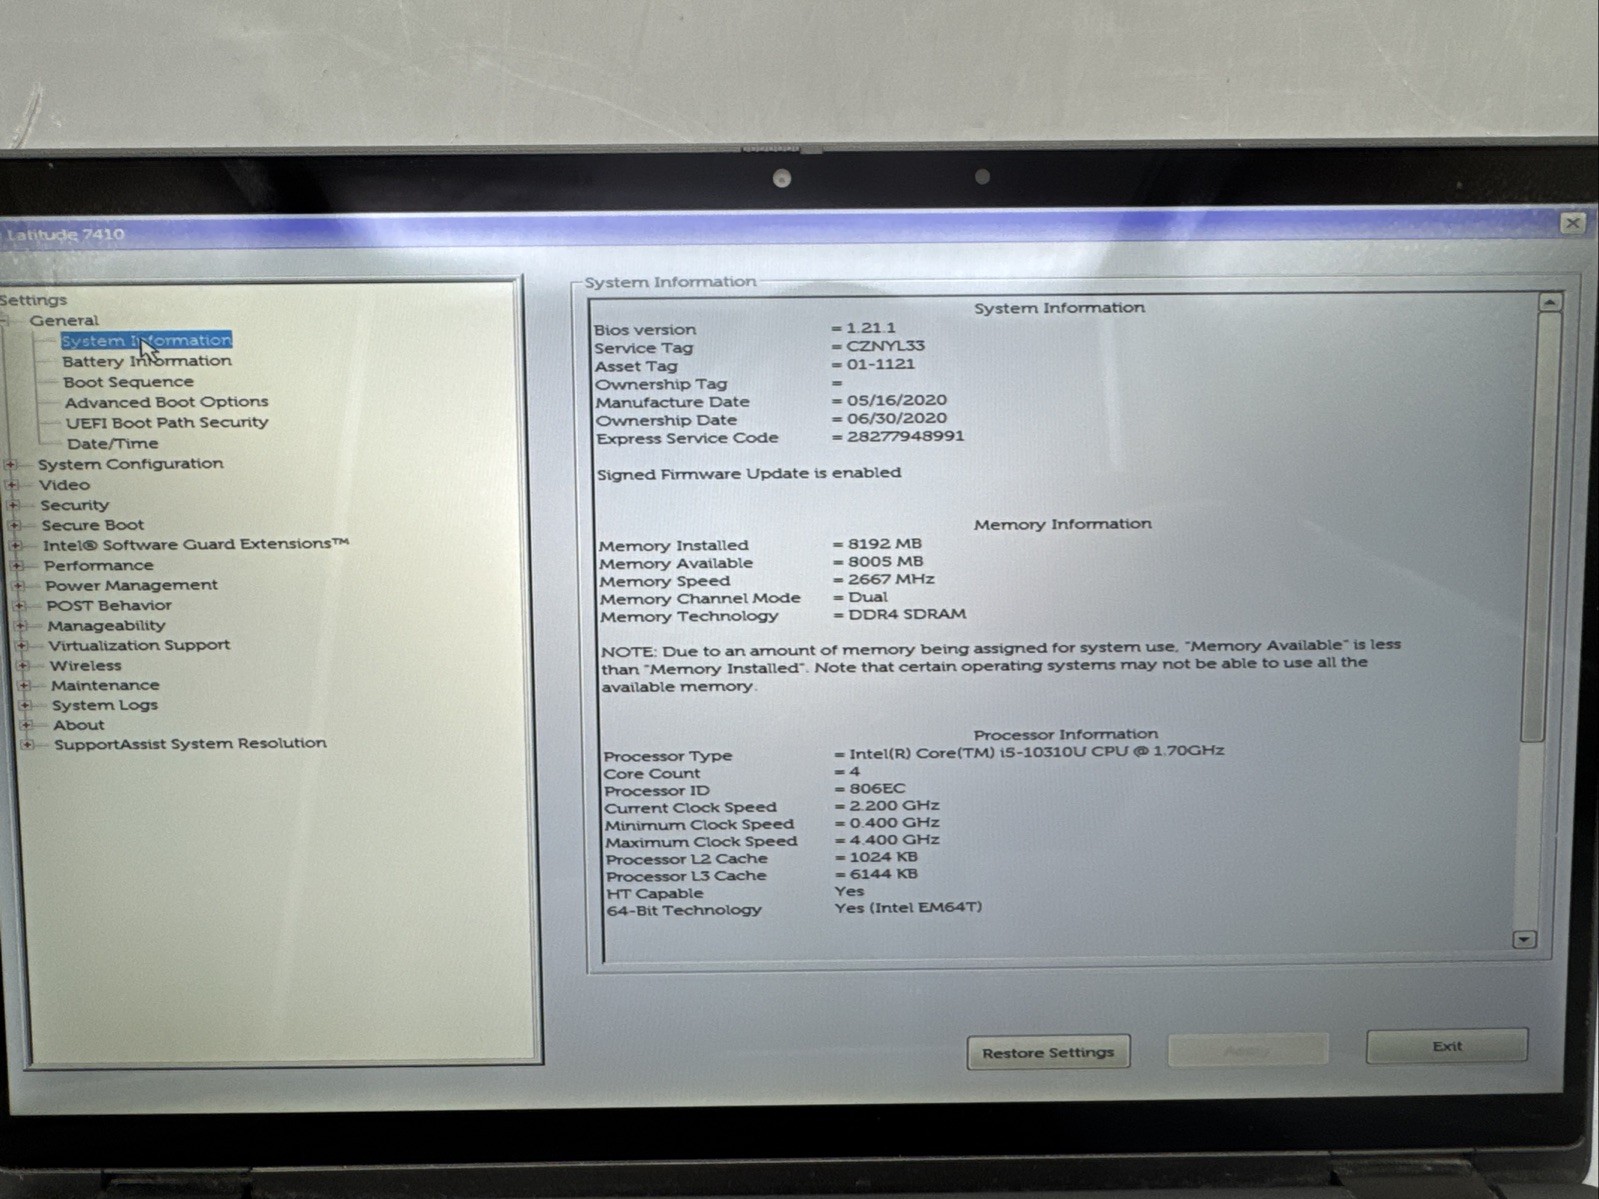Image resolution: width=1599 pixels, height=1199 pixels.
Task: Collapse the General tree node
Action: click(x=5, y=320)
